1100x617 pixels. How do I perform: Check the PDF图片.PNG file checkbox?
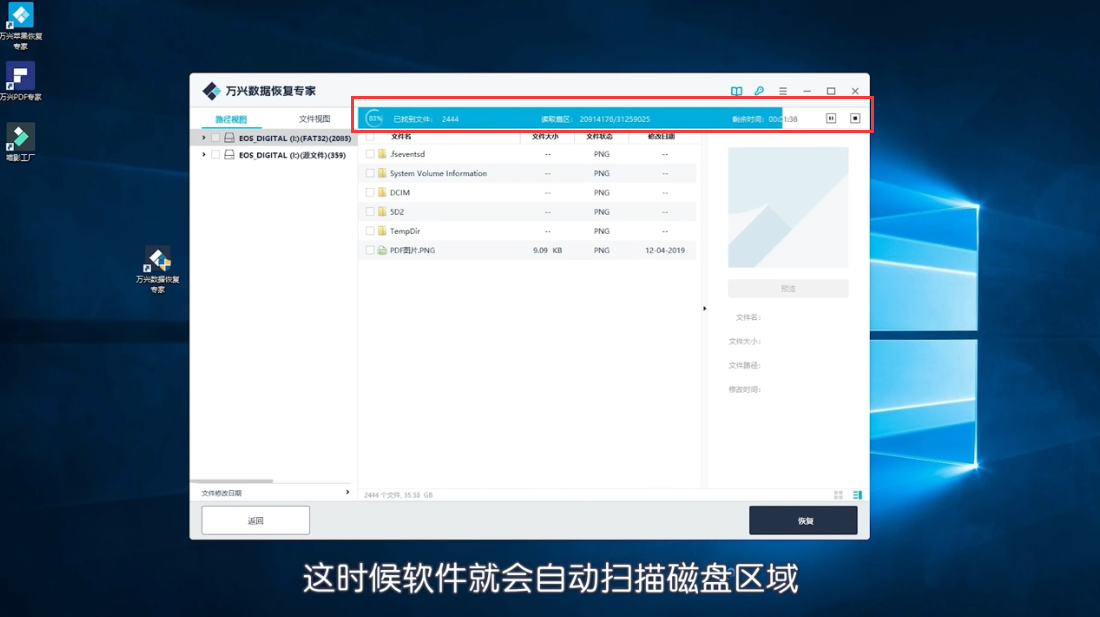[x=371, y=250]
